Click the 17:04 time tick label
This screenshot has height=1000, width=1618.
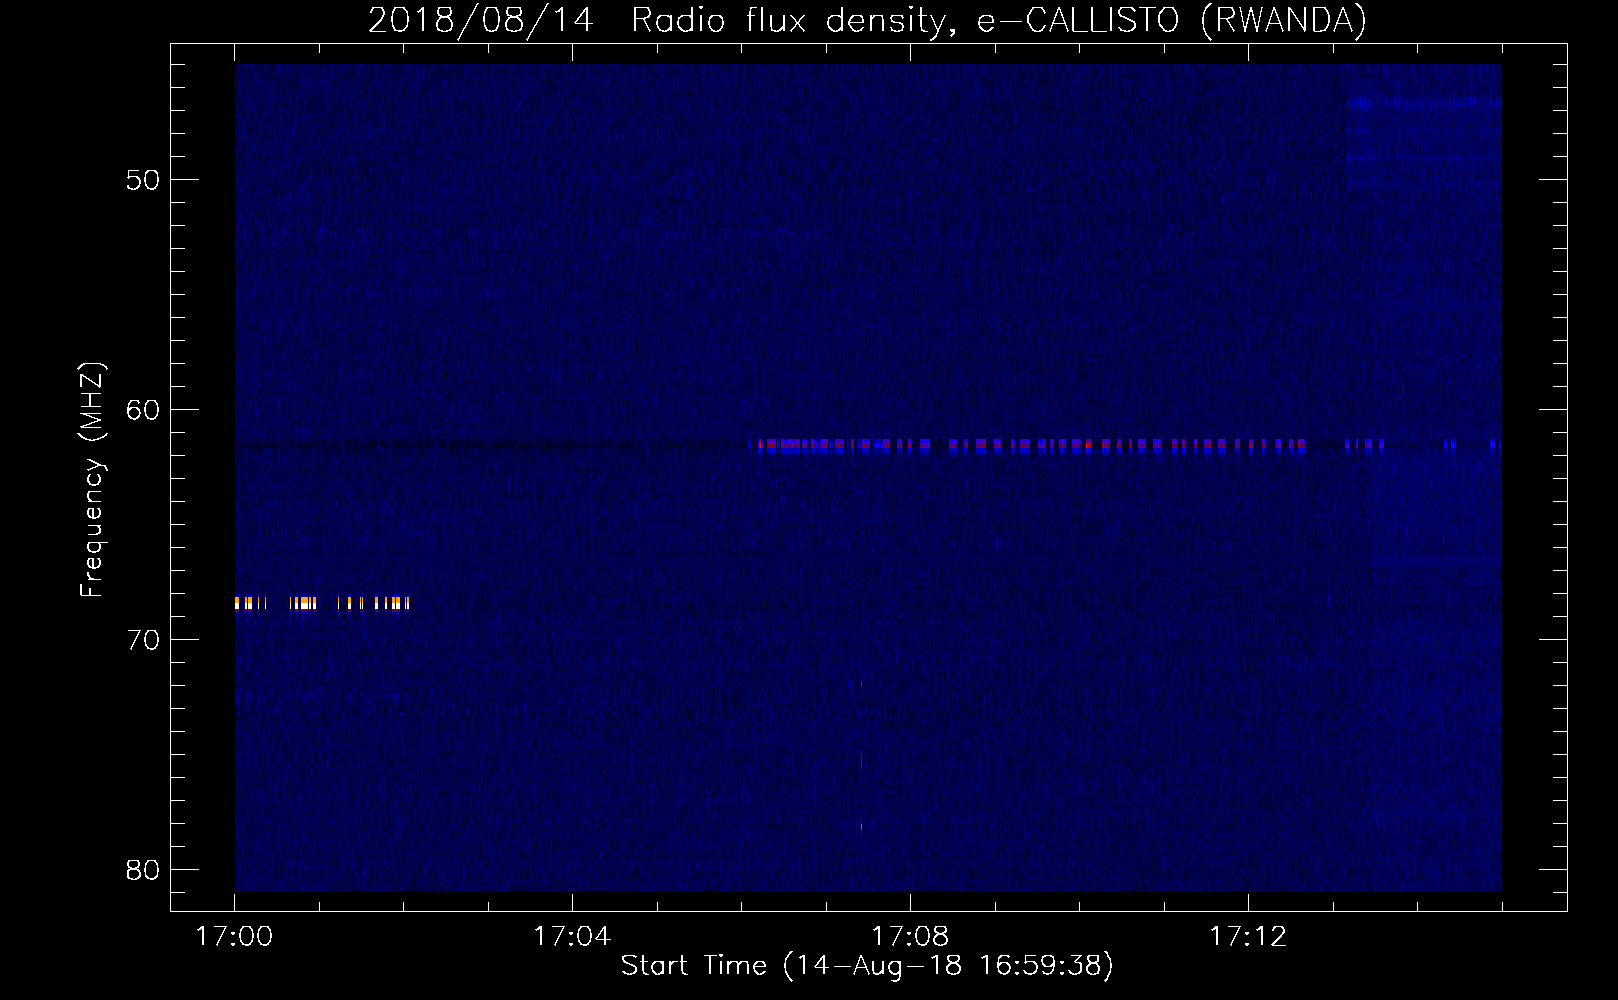[572, 936]
